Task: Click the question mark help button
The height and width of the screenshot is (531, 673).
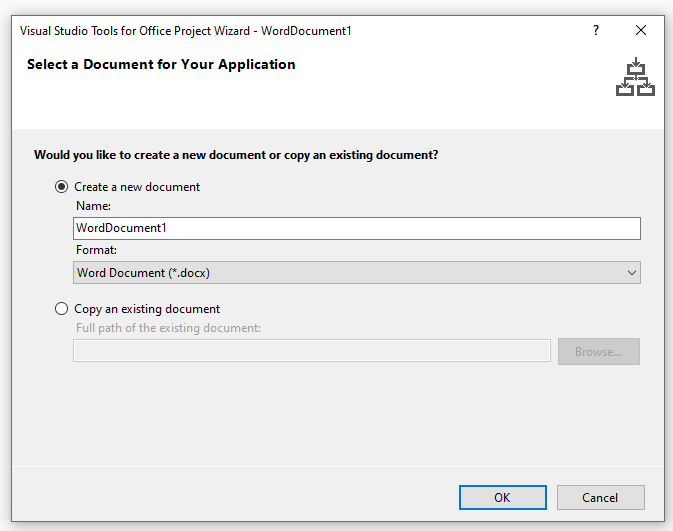Action: click(596, 30)
